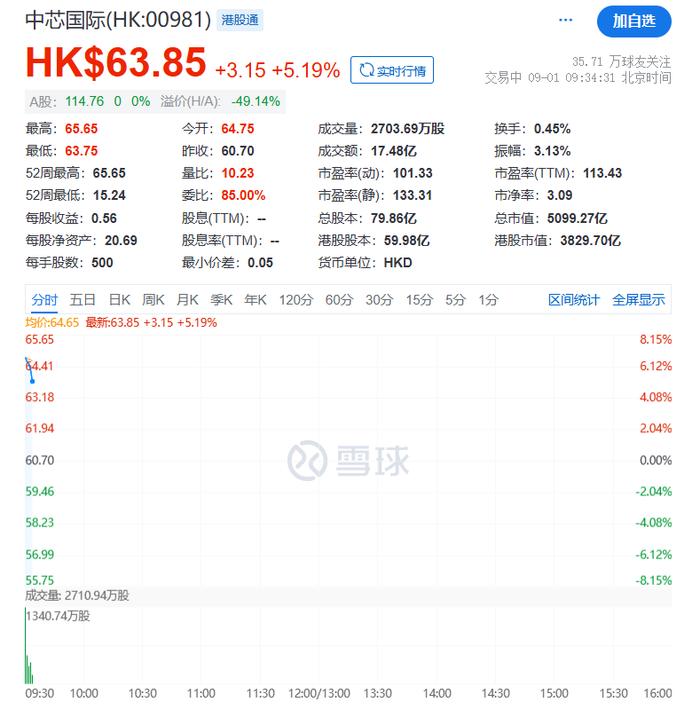This screenshot has width=700, height=704.
Task: Click the 市盈率(TTM) value 113.43
Action: click(602, 173)
